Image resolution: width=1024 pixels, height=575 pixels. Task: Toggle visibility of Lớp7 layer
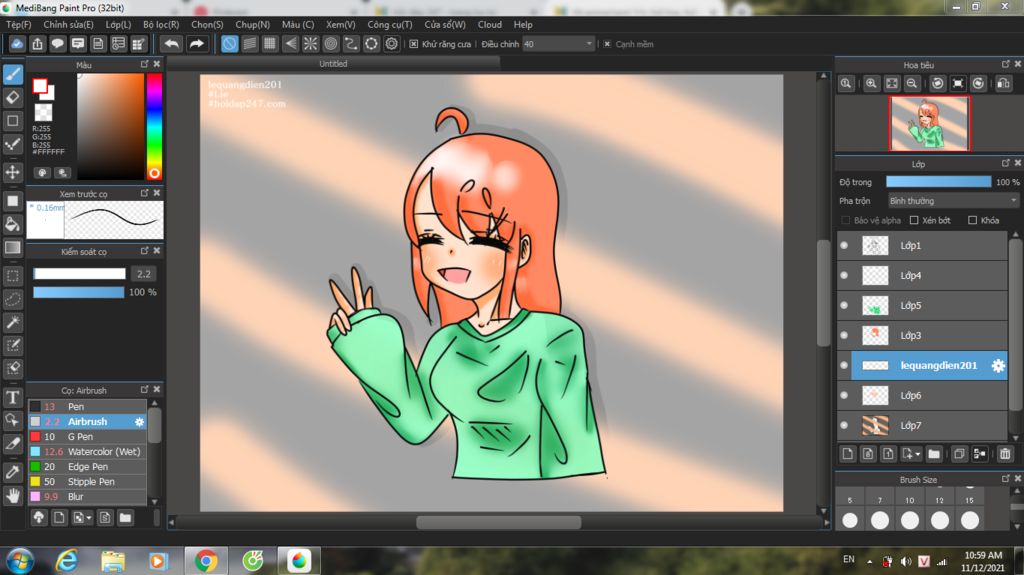[844, 425]
